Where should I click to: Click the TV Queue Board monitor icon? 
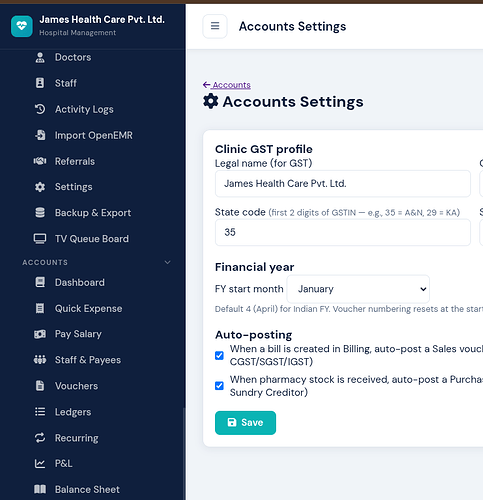(x=40, y=239)
